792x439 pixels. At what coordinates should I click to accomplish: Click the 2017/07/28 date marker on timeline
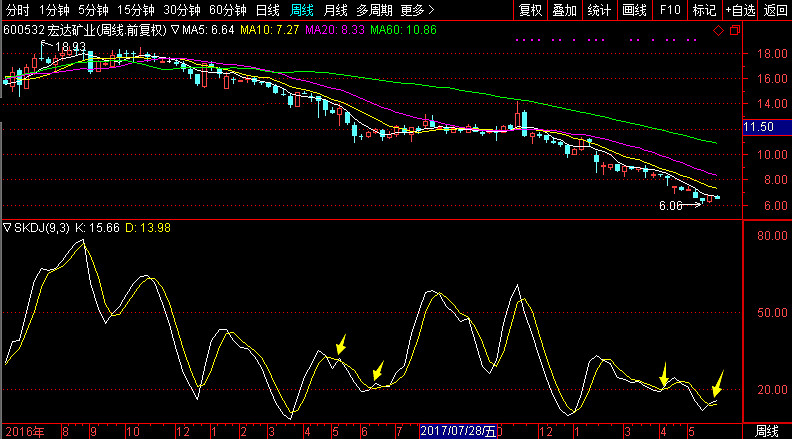(458, 431)
